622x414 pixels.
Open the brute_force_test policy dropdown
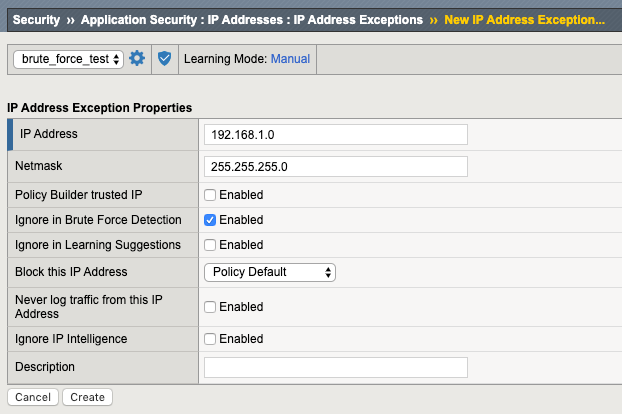[x=69, y=59]
